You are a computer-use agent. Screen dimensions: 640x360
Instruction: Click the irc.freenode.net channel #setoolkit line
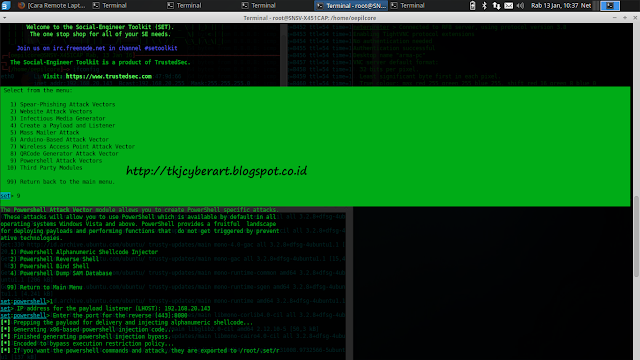[97, 48]
